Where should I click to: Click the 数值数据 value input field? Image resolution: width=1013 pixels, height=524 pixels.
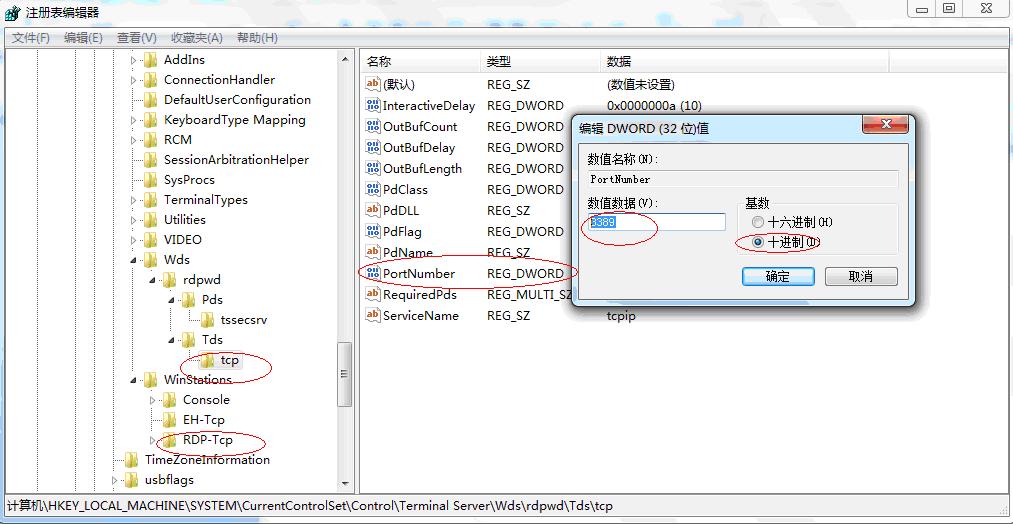click(656, 222)
